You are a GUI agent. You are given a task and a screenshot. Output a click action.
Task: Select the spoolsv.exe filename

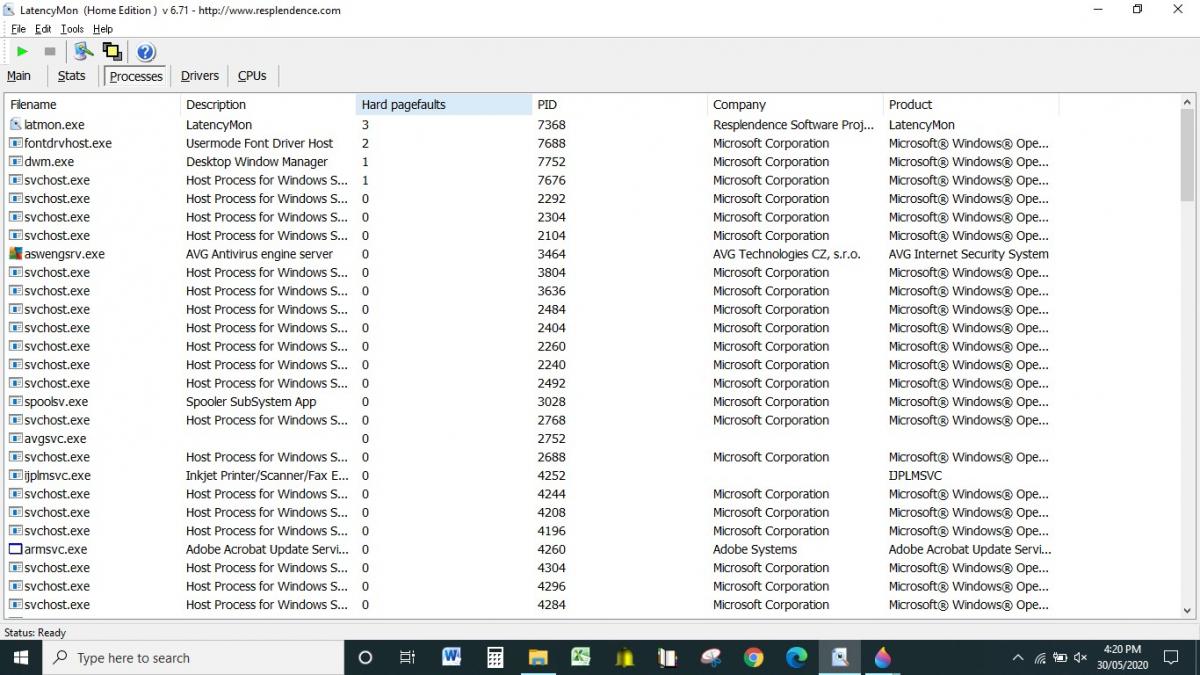coord(56,402)
